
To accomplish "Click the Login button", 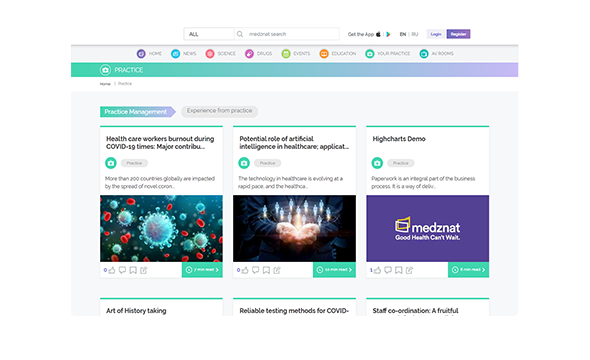I will point(436,34).
